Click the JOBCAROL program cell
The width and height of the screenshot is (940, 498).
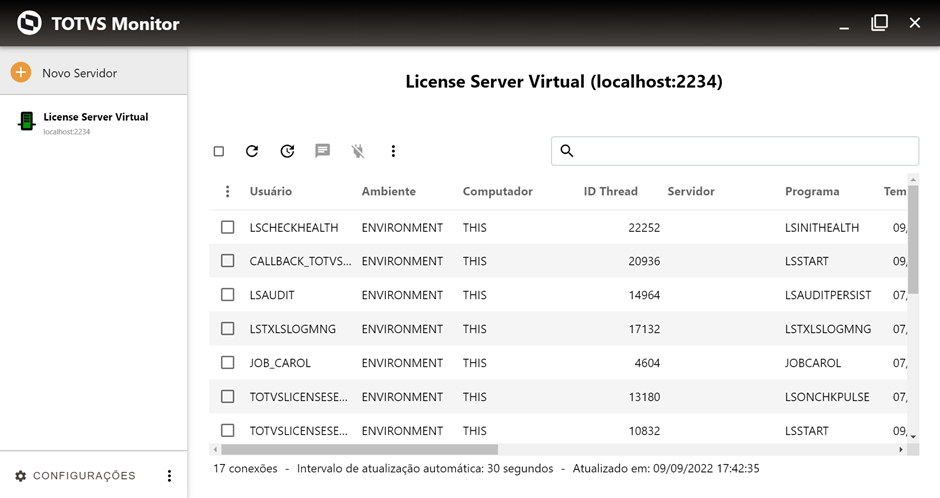[x=813, y=363]
